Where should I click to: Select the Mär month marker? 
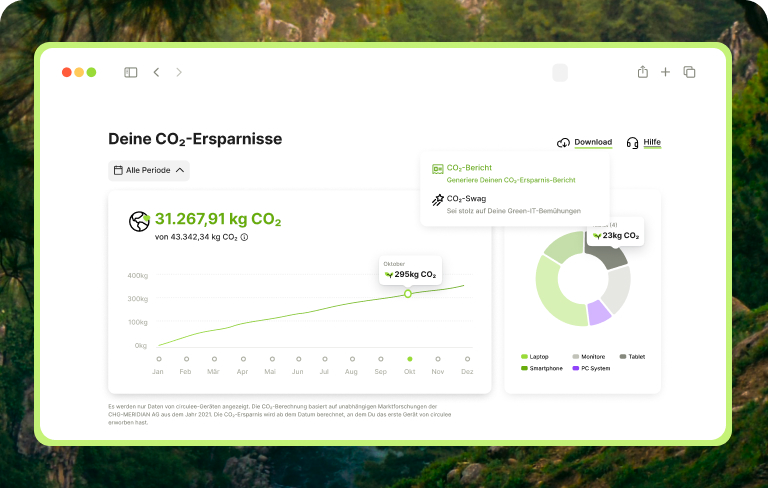tap(214, 359)
